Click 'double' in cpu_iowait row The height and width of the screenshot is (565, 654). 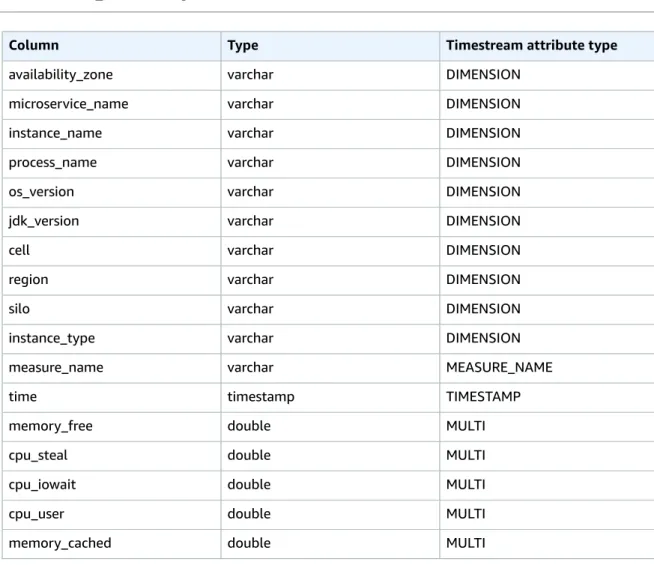click(x=249, y=485)
